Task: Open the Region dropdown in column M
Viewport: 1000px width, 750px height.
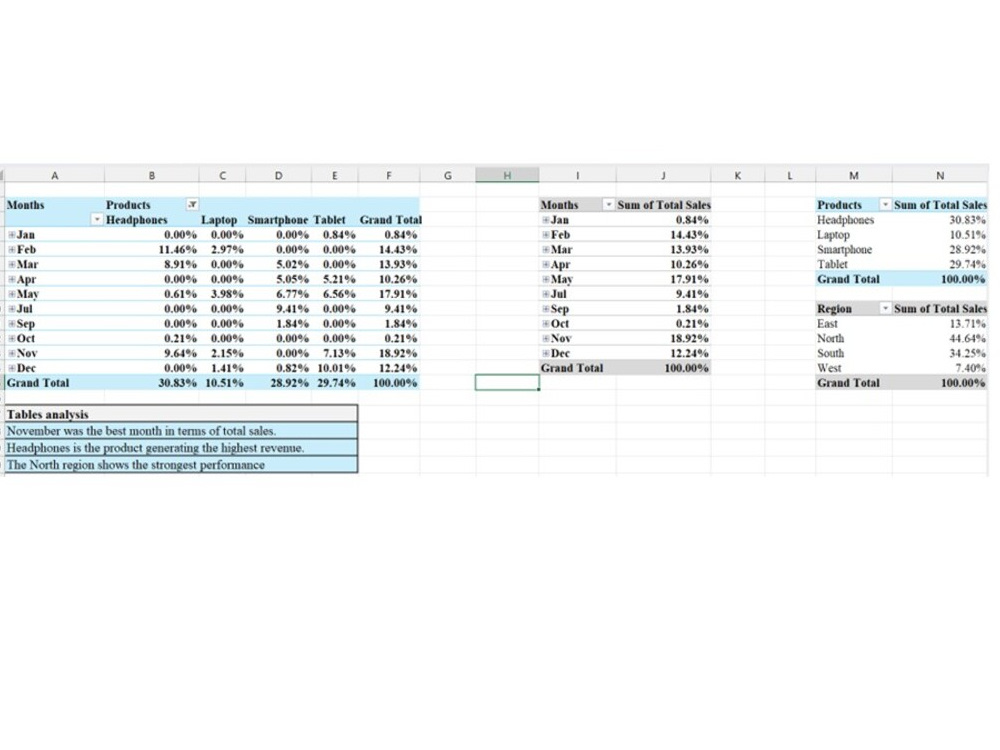Action: pos(885,309)
